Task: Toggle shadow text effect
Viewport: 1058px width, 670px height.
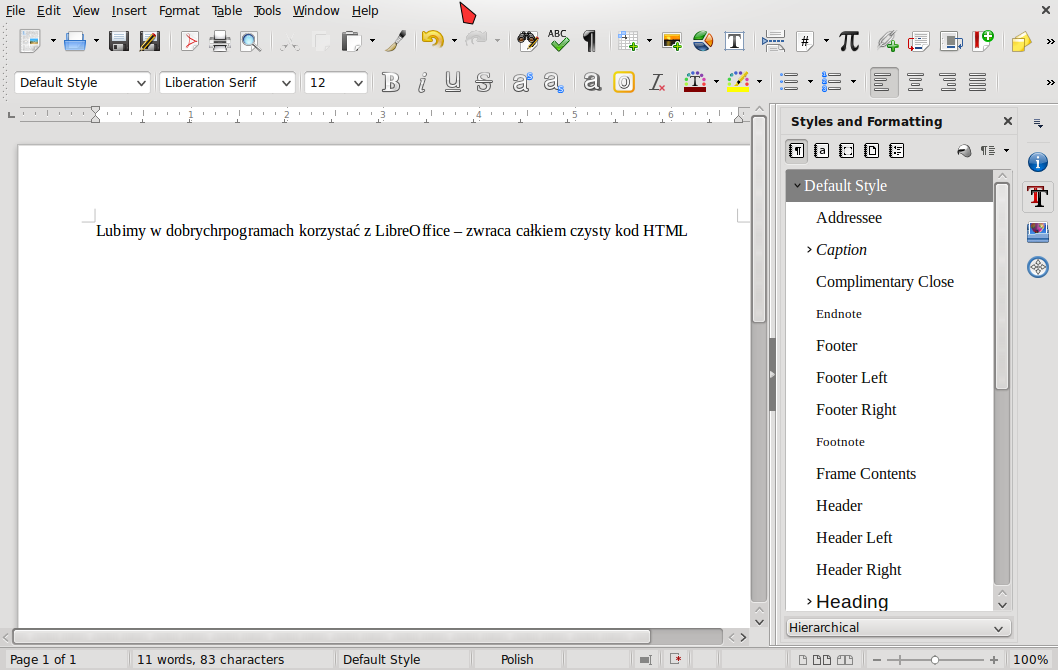Action: point(592,82)
